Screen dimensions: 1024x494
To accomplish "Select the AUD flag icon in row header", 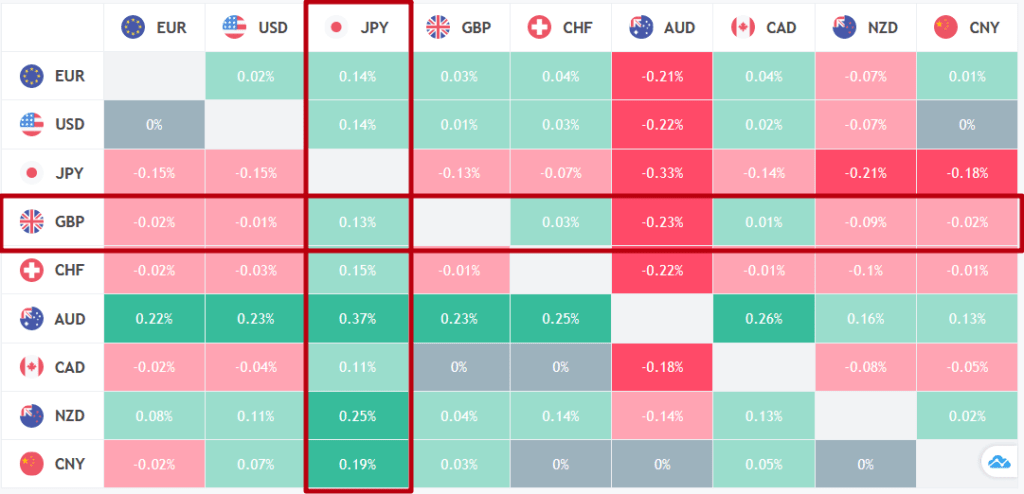I will tap(32, 319).
